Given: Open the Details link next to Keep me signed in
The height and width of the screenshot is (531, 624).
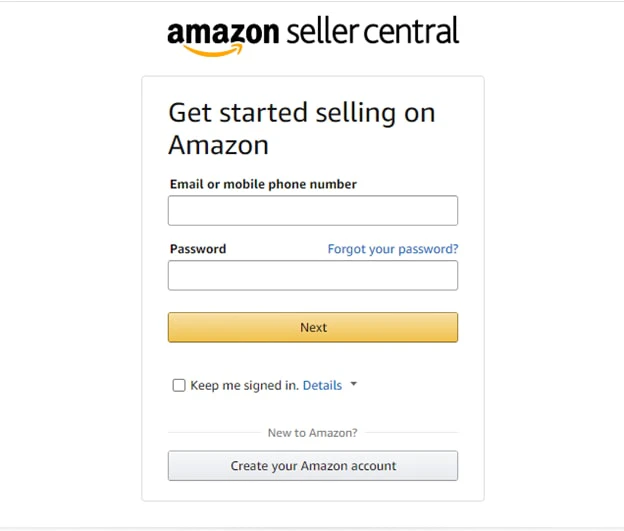Looking at the screenshot, I should click(322, 385).
